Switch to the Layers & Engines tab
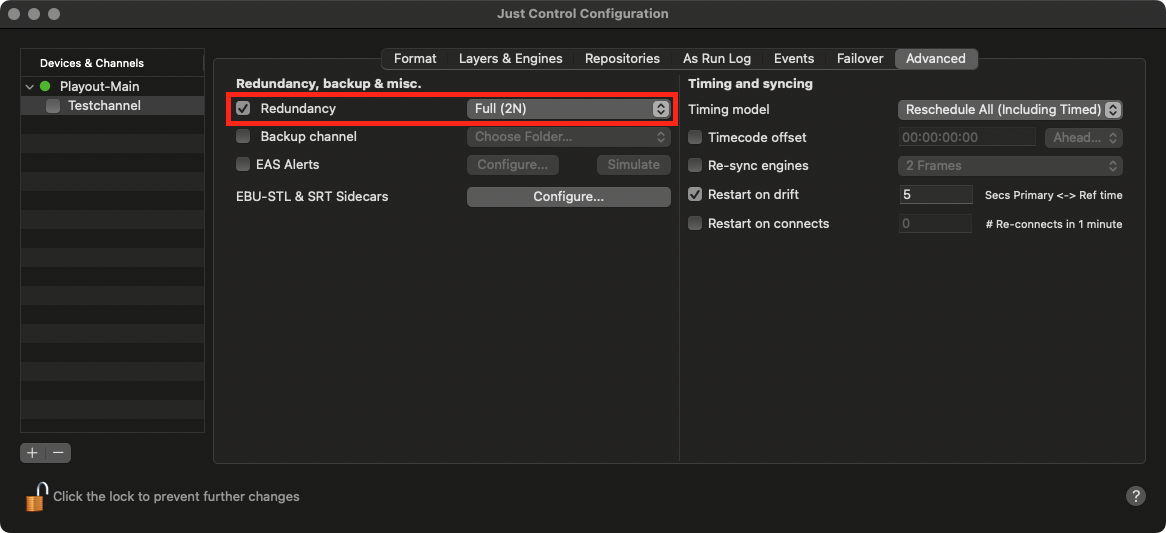The height and width of the screenshot is (533, 1166). tap(510, 59)
